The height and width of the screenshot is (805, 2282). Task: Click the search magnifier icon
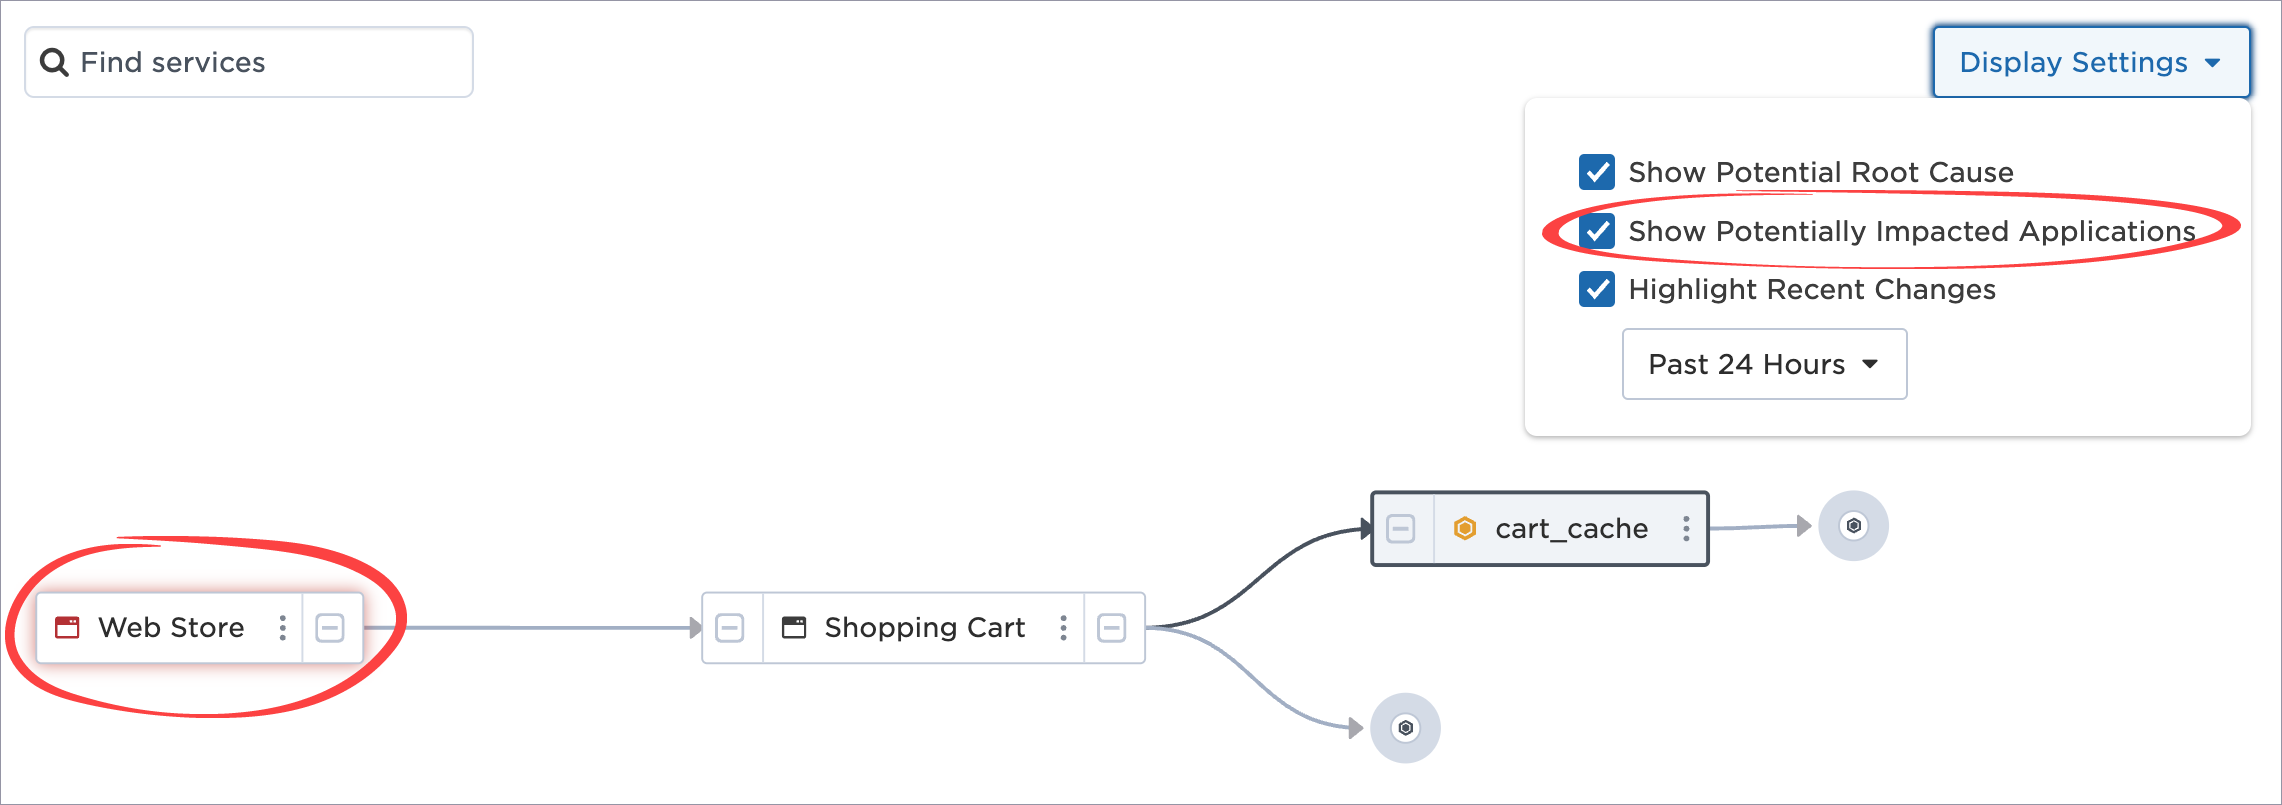[x=54, y=63]
